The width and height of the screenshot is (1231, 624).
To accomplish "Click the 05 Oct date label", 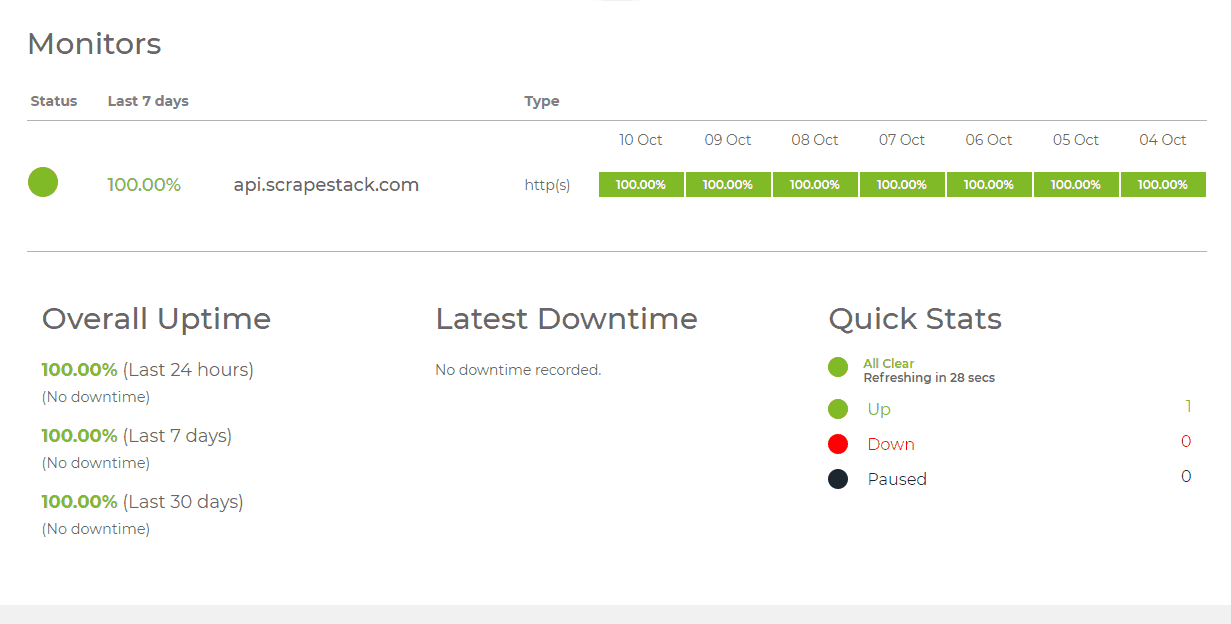I will click(1075, 139).
